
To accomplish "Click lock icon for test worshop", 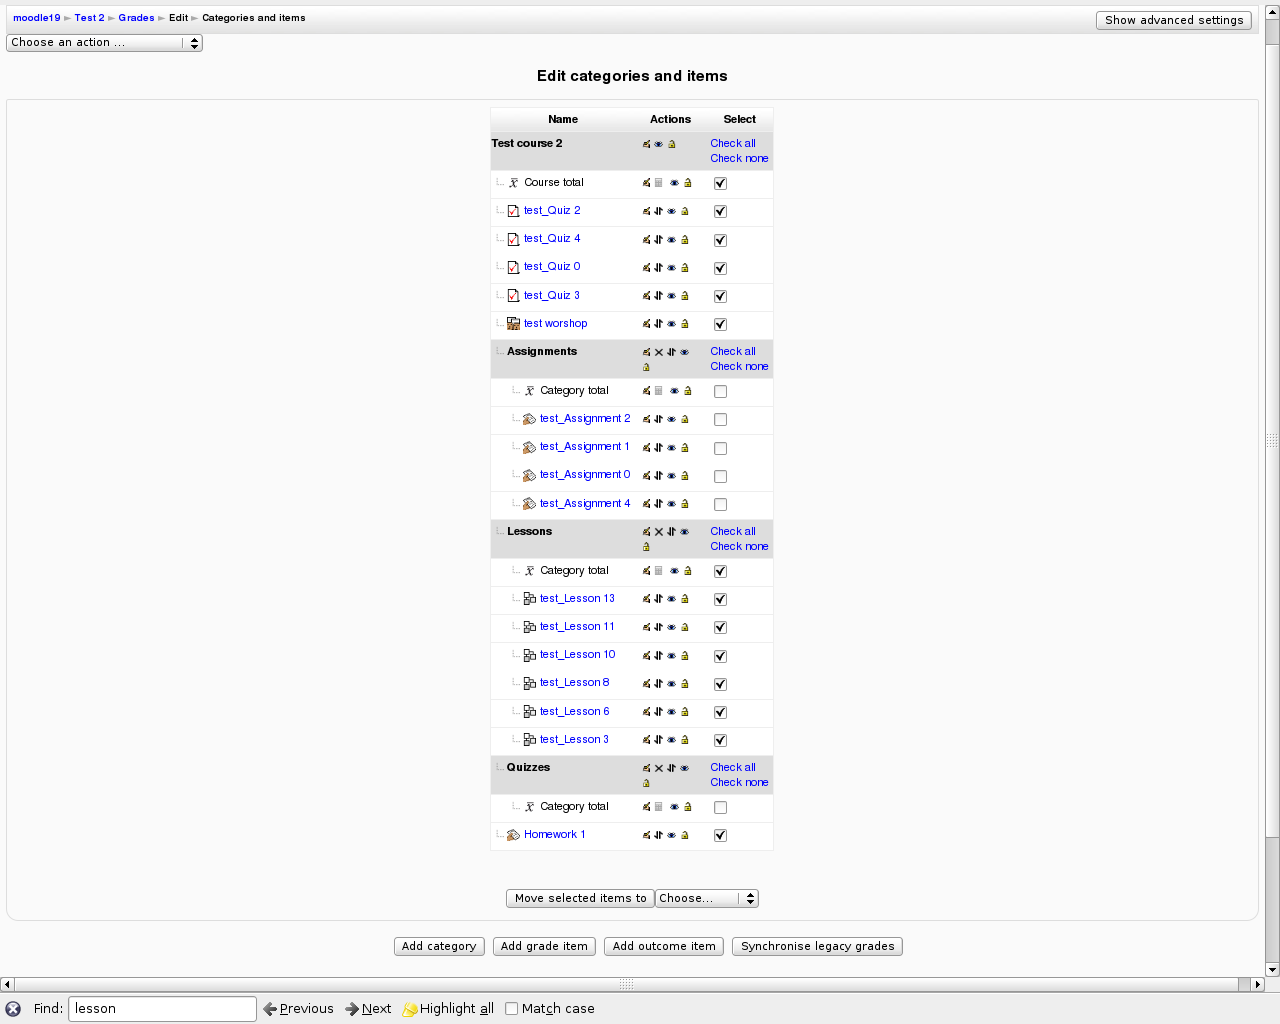I will pos(685,324).
